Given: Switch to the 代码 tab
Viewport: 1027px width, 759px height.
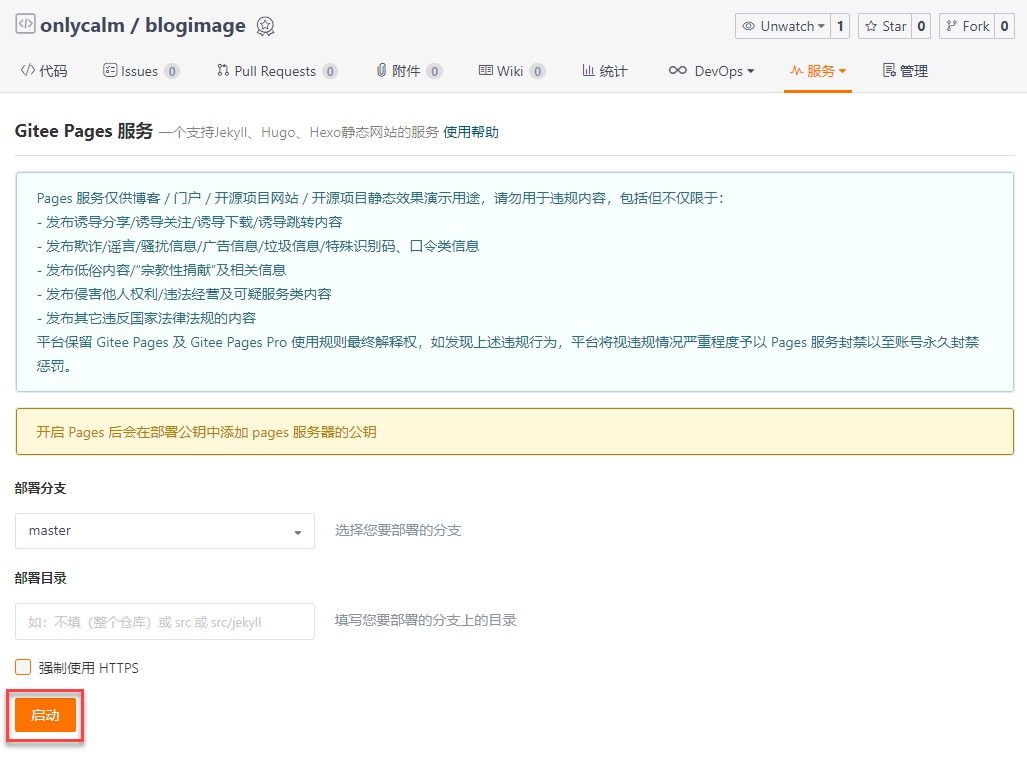Looking at the screenshot, I should [44, 71].
